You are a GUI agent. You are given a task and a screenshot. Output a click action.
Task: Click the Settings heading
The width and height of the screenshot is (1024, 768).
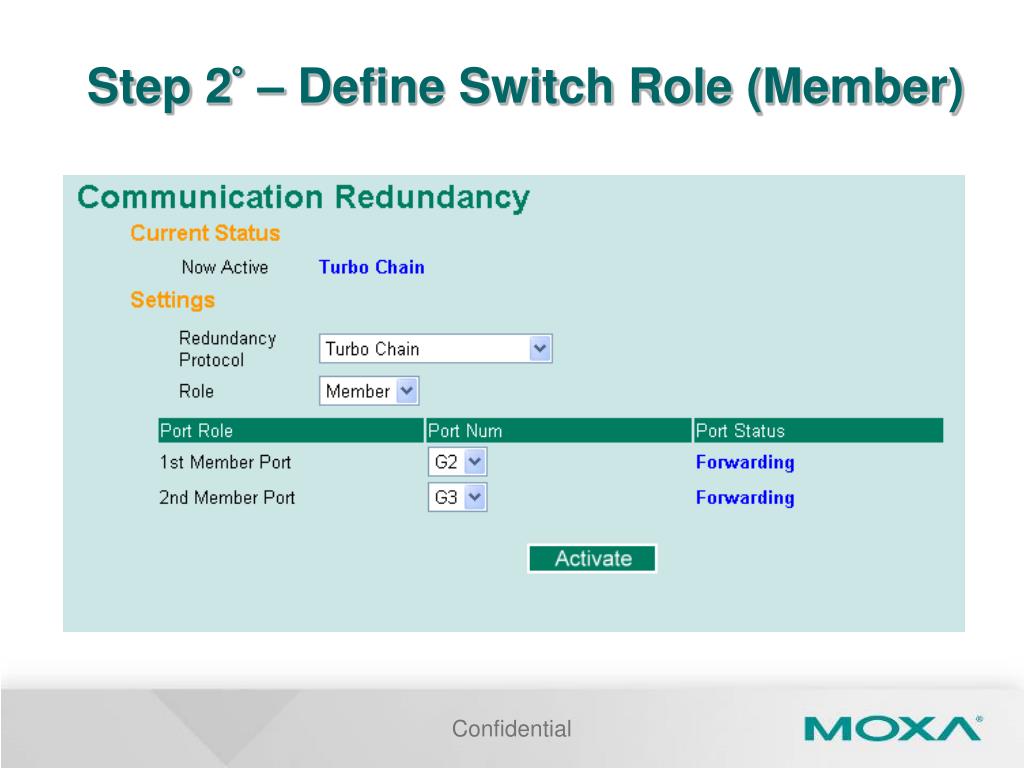click(x=172, y=300)
